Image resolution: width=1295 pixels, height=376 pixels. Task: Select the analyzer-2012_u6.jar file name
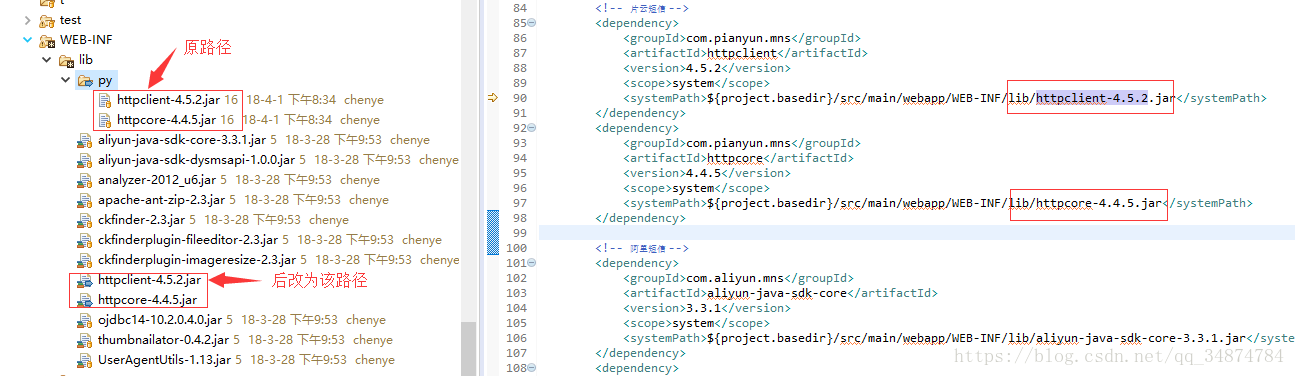pos(156,180)
